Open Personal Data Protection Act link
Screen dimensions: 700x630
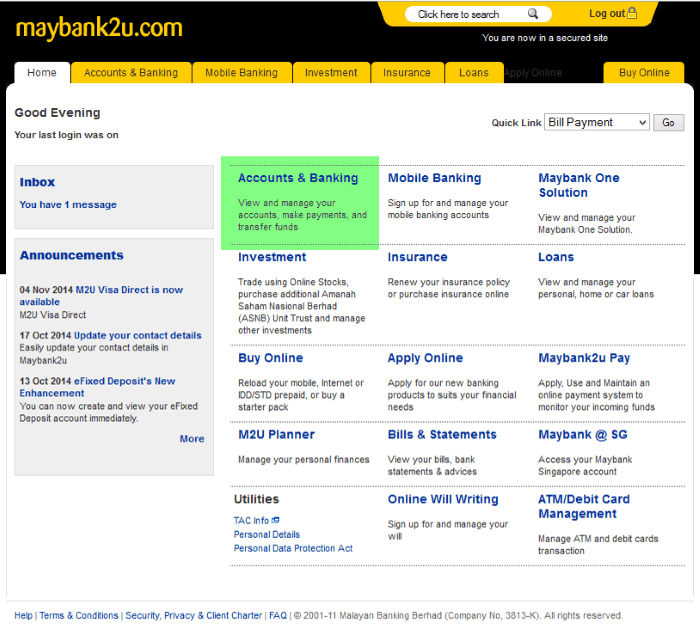(x=293, y=548)
